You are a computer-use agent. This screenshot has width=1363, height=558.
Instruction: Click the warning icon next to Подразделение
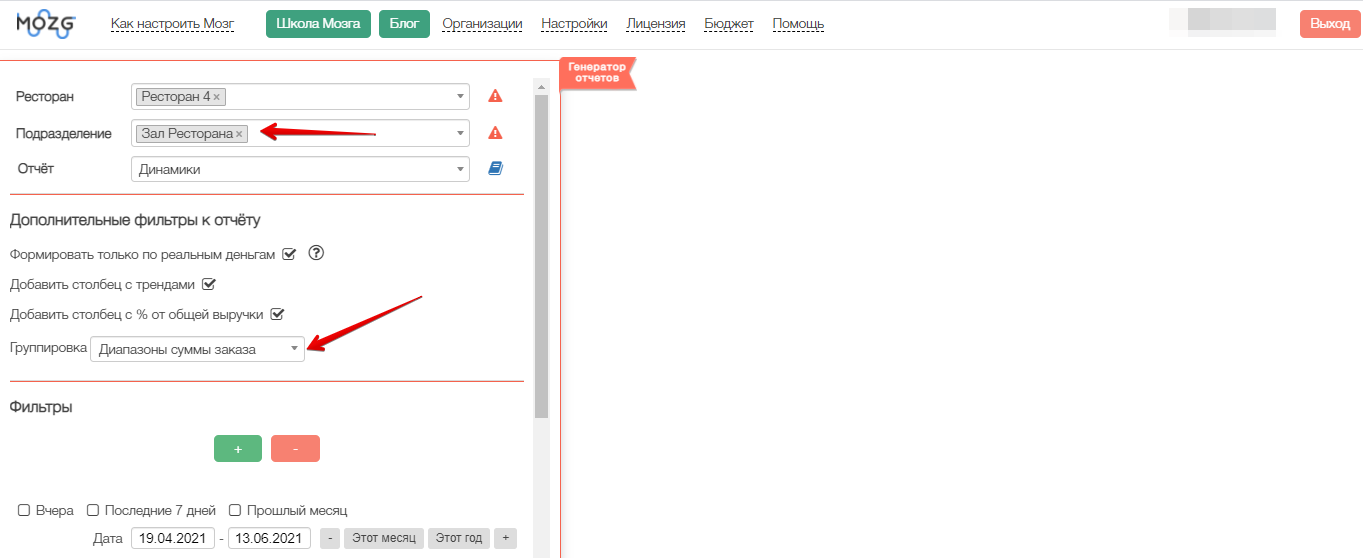tap(495, 133)
